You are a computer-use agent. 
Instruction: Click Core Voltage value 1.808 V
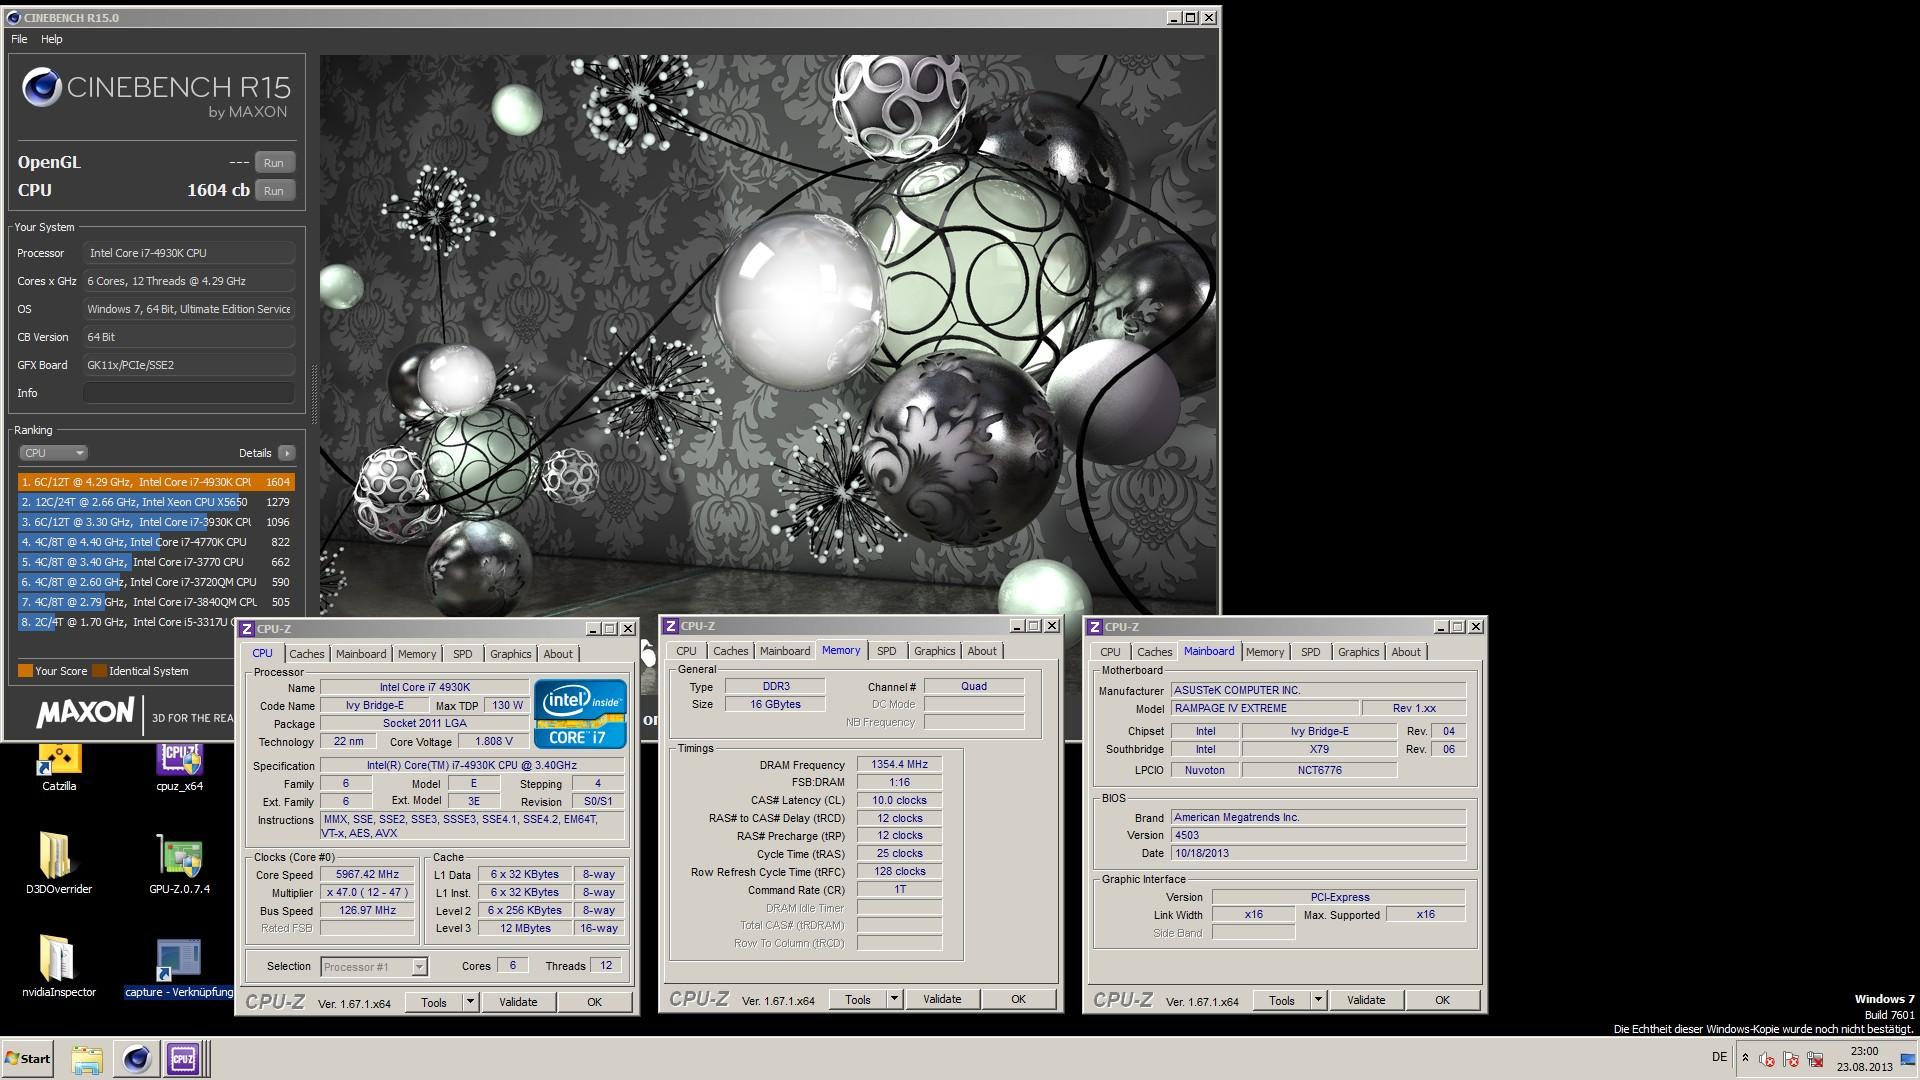click(x=493, y=742)
